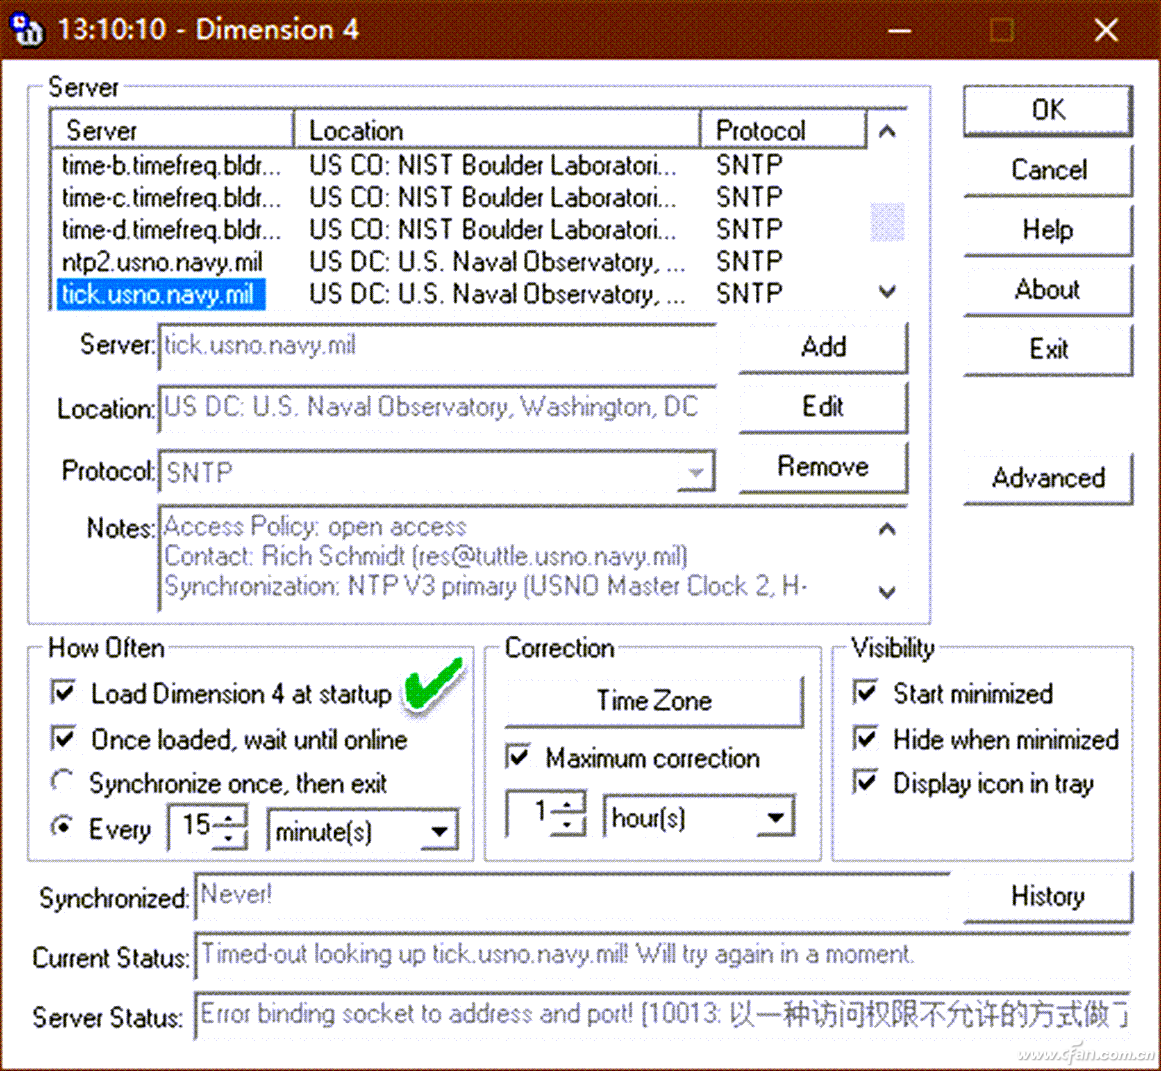Toggle Hide when minimized checkbox

coord(865,738)
